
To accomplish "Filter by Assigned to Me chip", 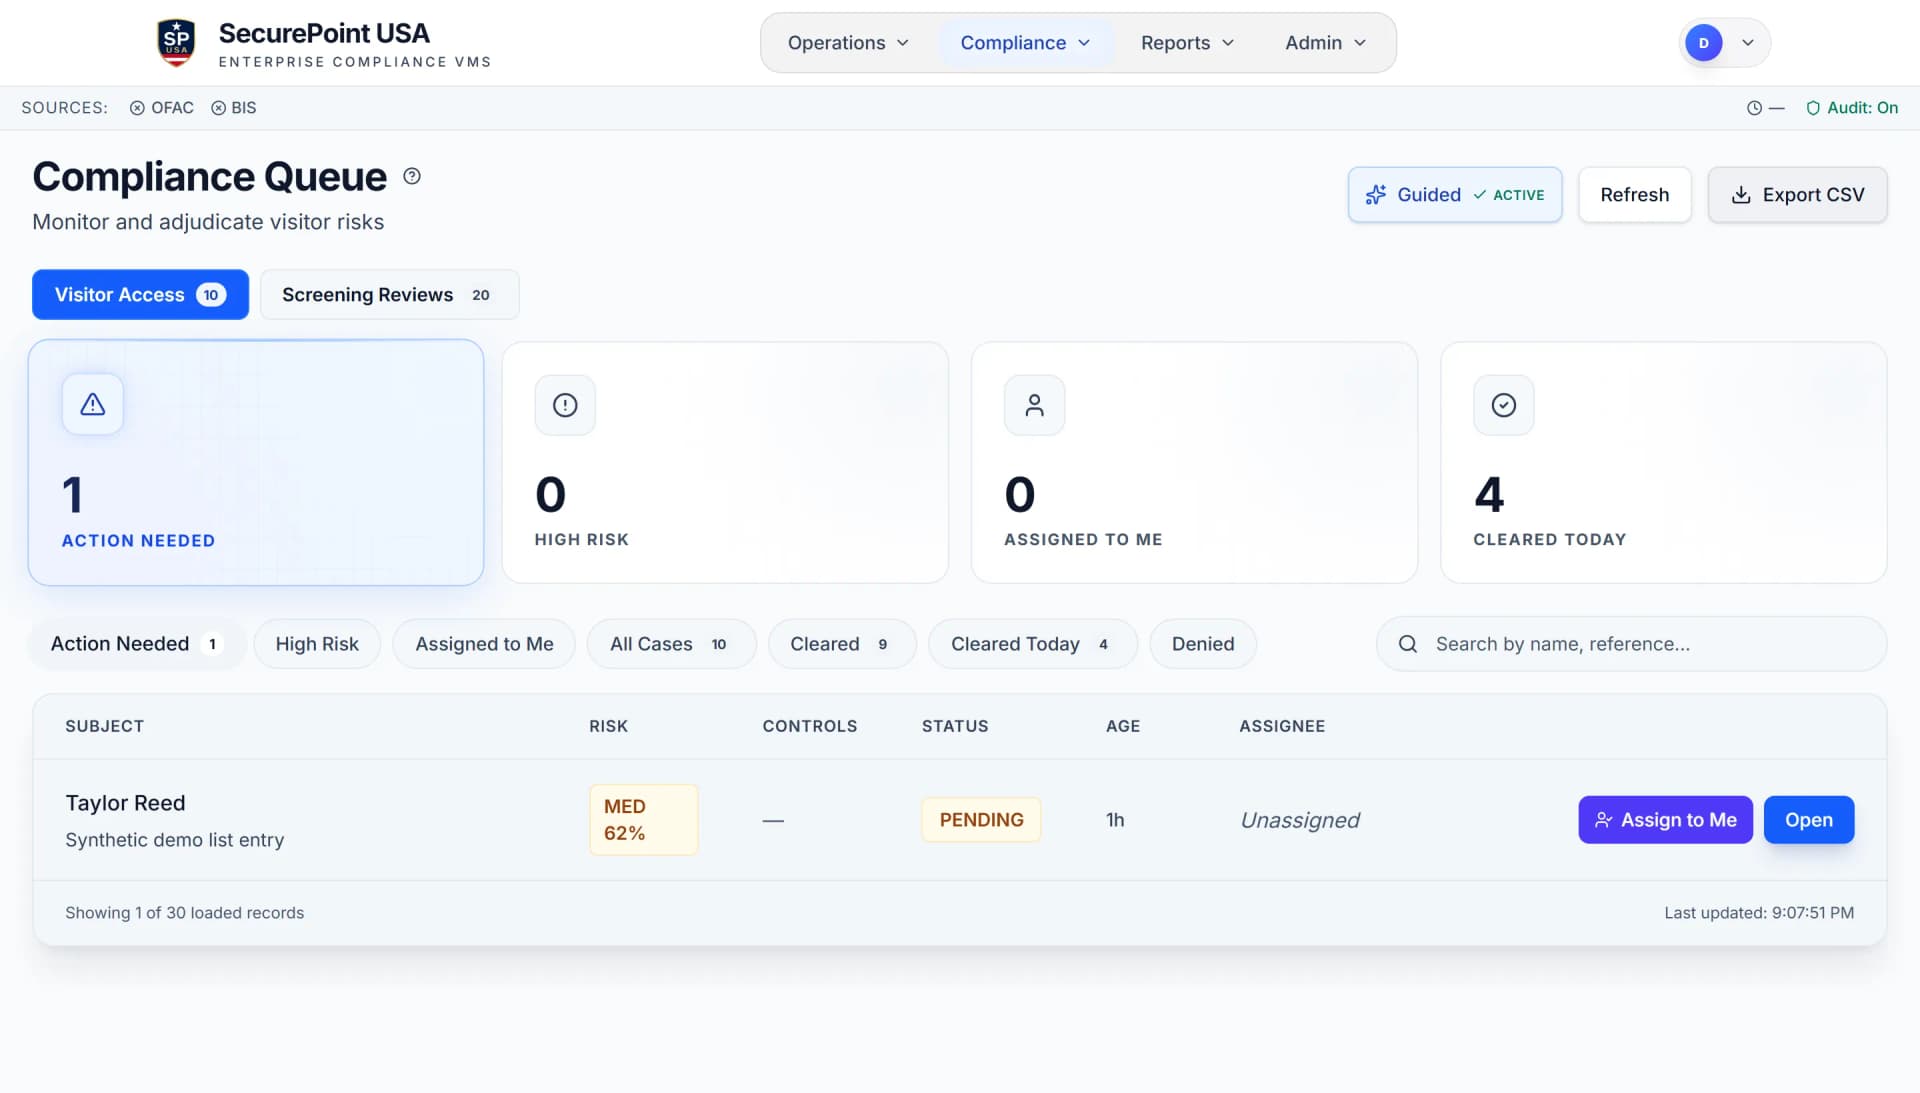I will (484, 644).
